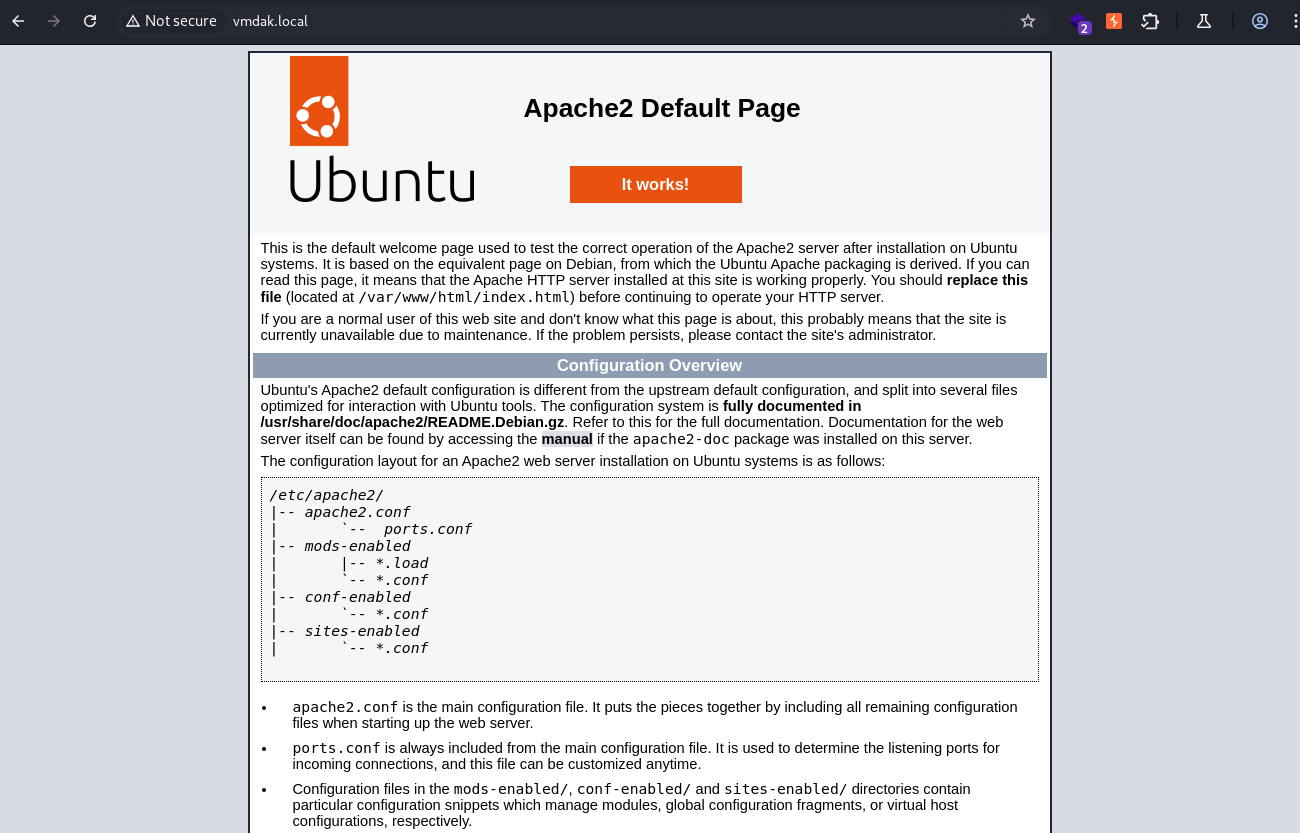
Task: Open the Extensions puzzle menu
Action: [x=1150, y=21]
